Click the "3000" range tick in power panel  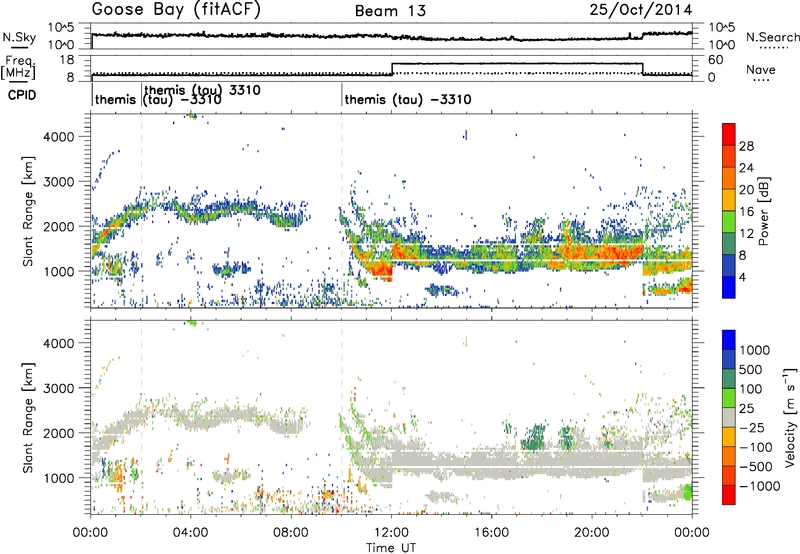click(58, 182)
